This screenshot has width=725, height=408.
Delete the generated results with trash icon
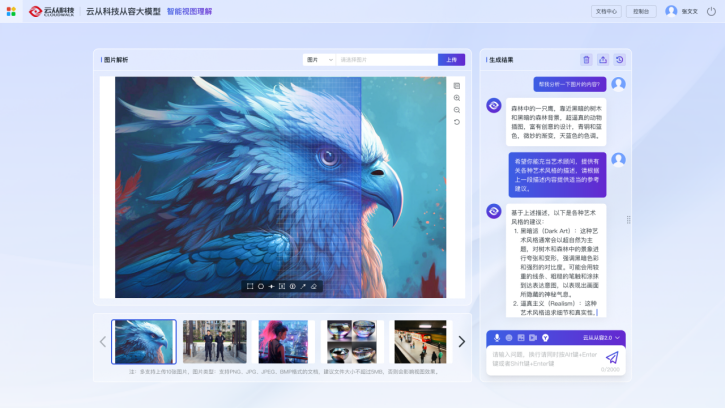click(586, 60)
